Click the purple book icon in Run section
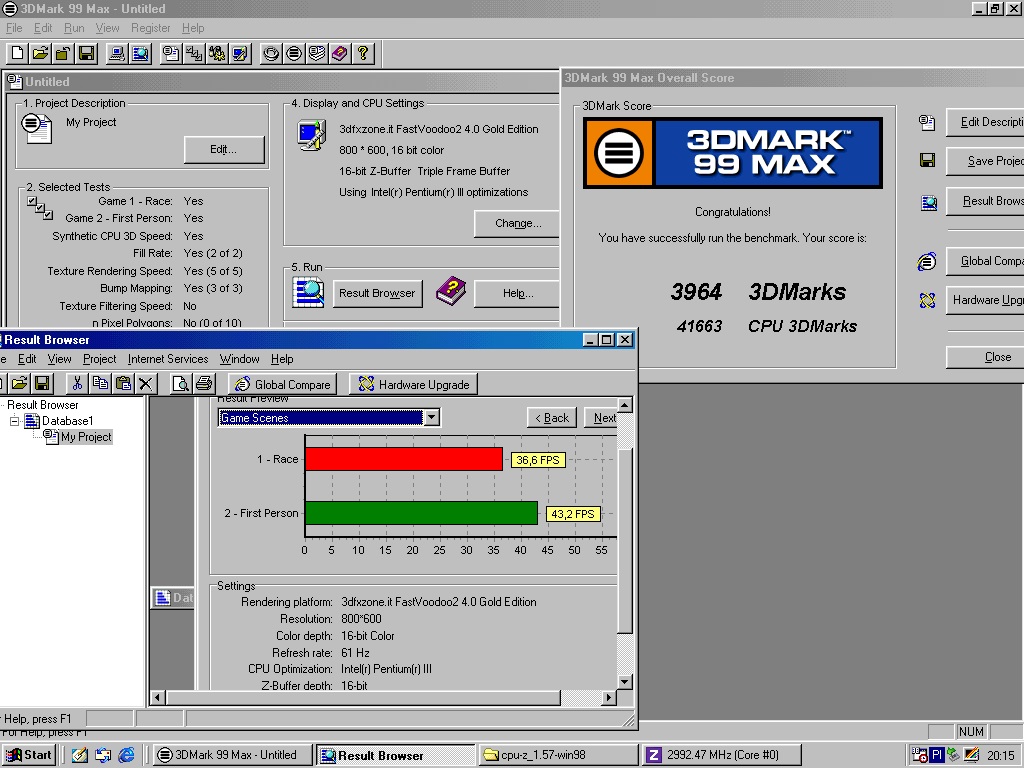This screenshot has height=768, width=1024. pos(450,291)
